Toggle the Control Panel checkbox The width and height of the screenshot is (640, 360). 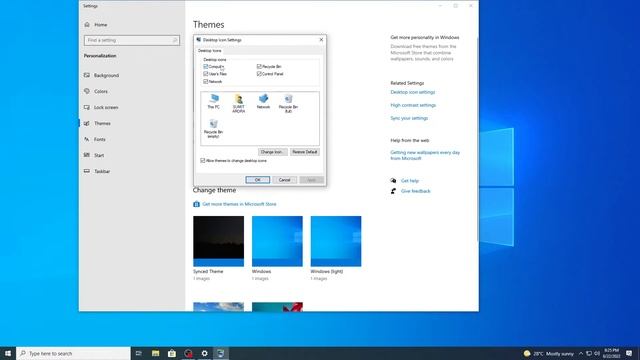pyautogui.click(x=259, y=74)
